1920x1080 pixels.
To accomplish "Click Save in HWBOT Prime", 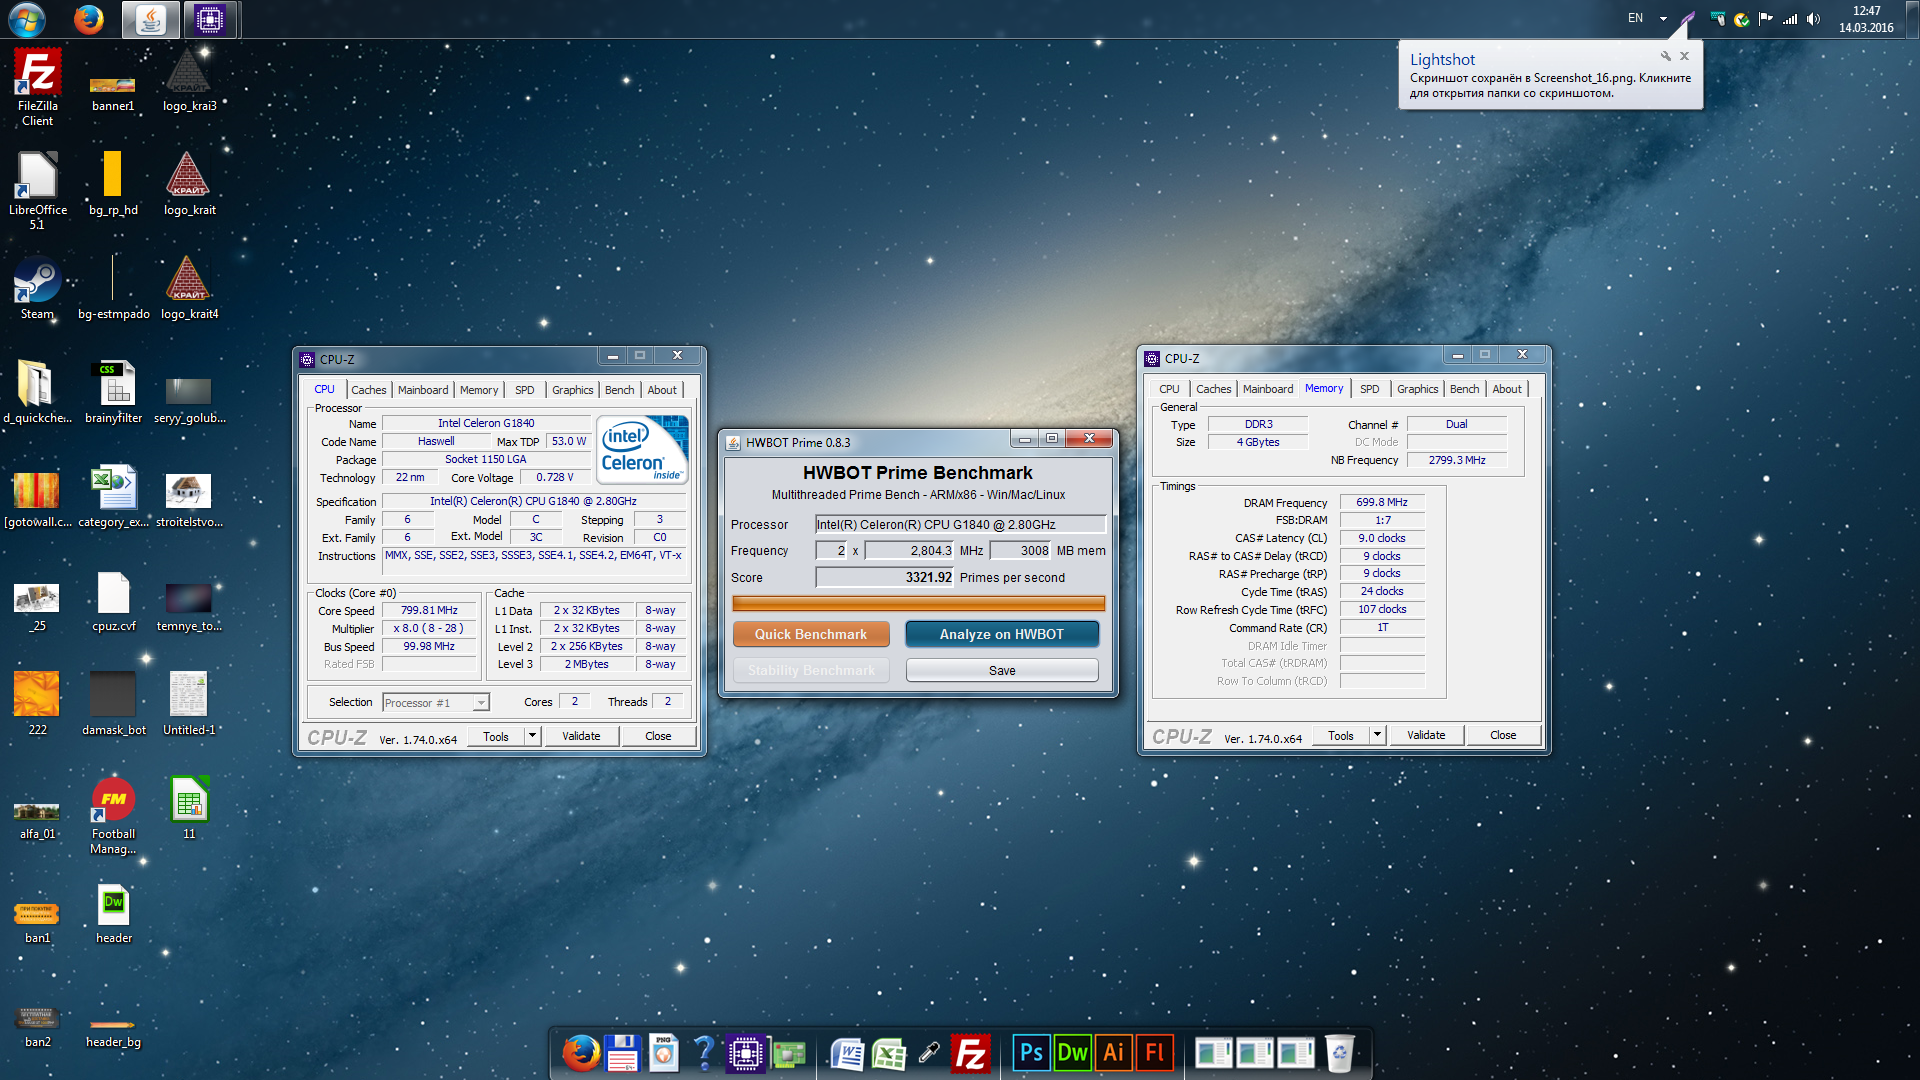I will [x=1002, y=670].
